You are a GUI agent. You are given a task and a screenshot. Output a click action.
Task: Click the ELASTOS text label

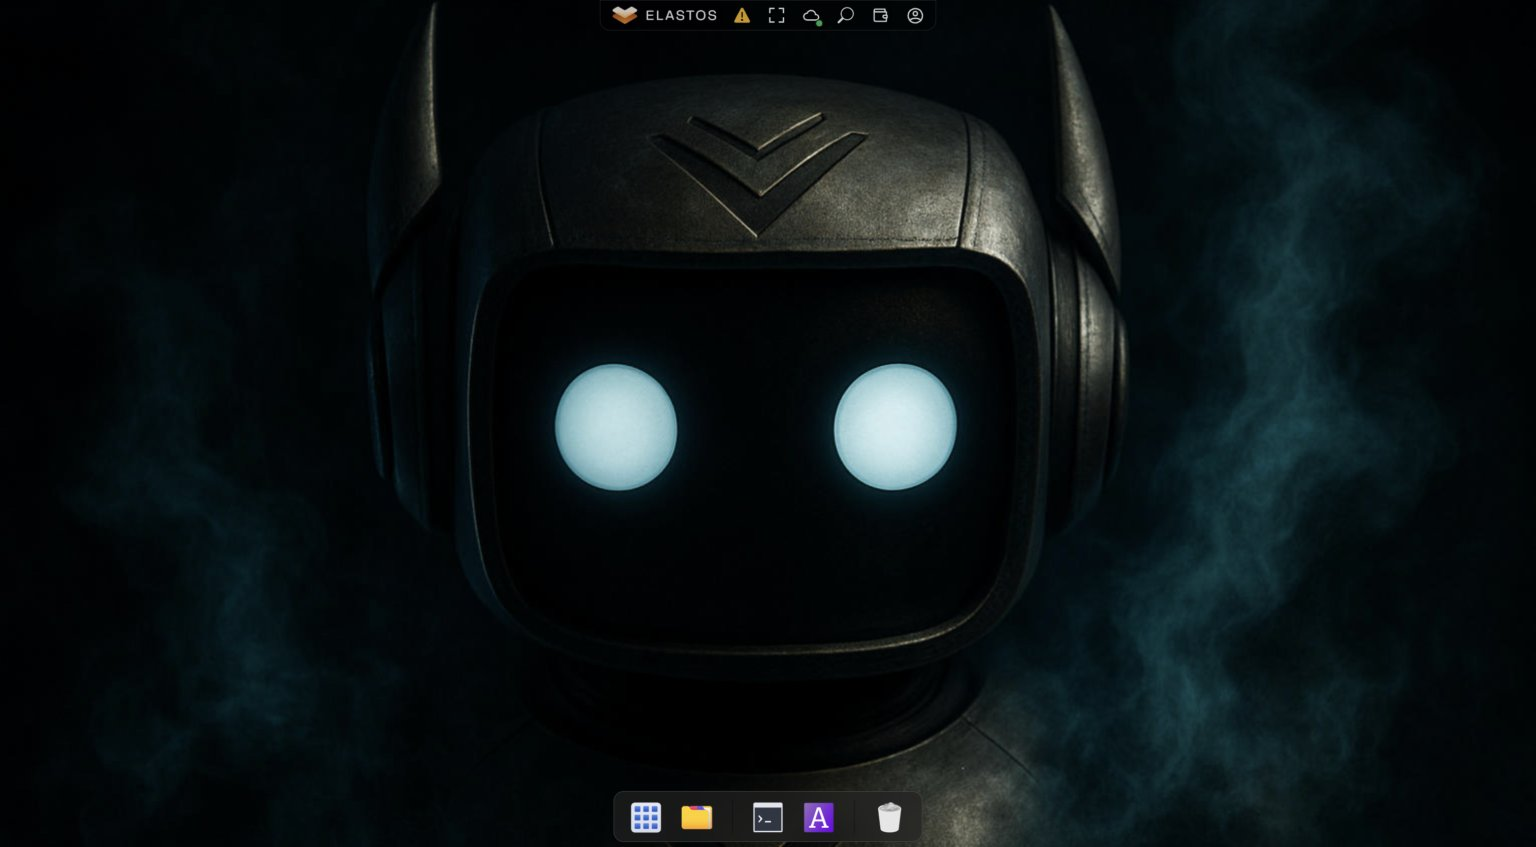point(681,15)
